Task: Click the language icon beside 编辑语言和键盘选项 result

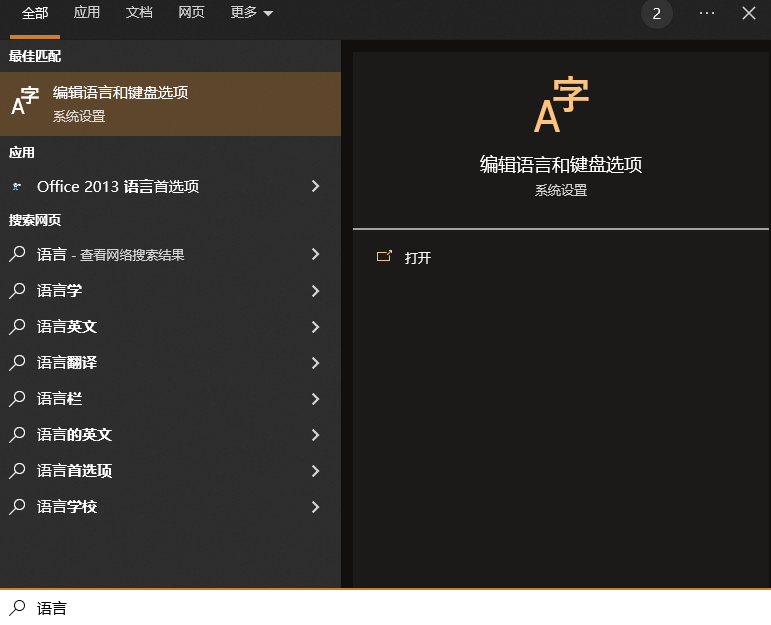Action: pyautogui.click(x=25, y=102)
